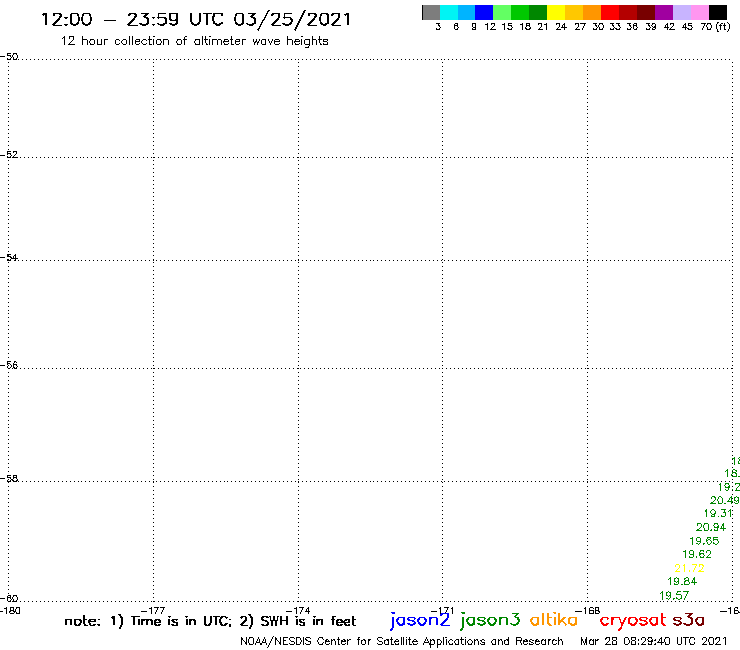Select the 19.31 wave height value

[718, 514]
